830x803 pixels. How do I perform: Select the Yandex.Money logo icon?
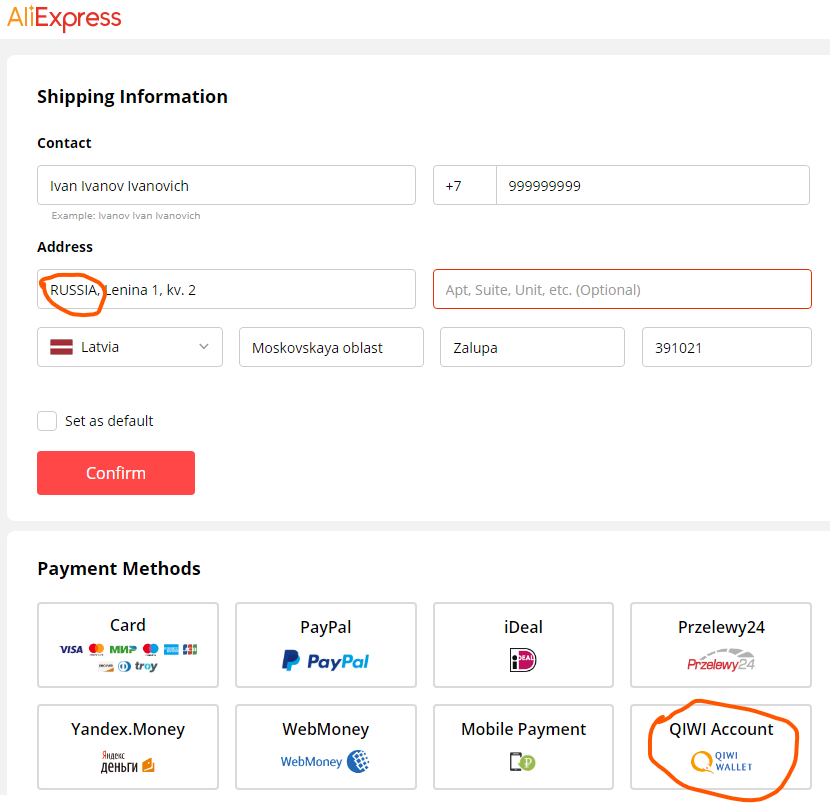(128, 762)
